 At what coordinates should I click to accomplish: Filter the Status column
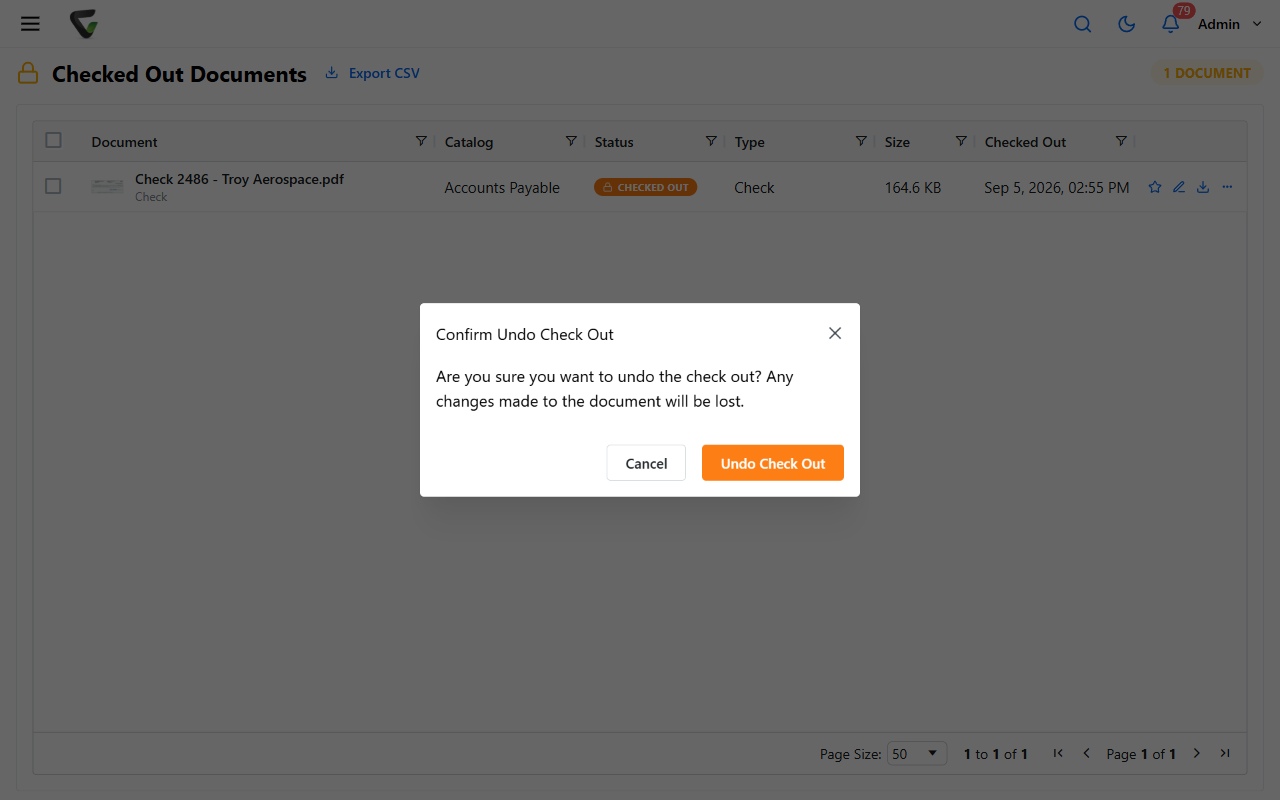(711, 141)
